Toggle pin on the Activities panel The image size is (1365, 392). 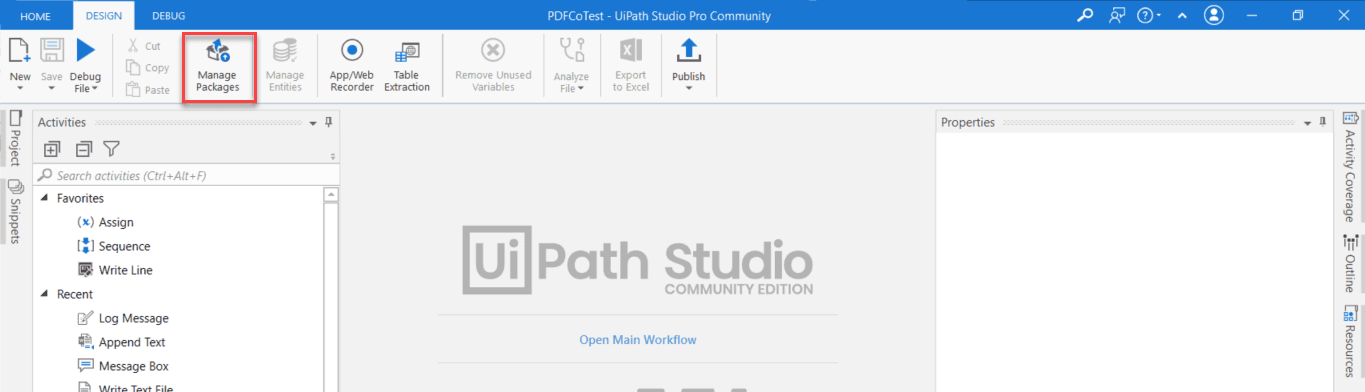329,122
